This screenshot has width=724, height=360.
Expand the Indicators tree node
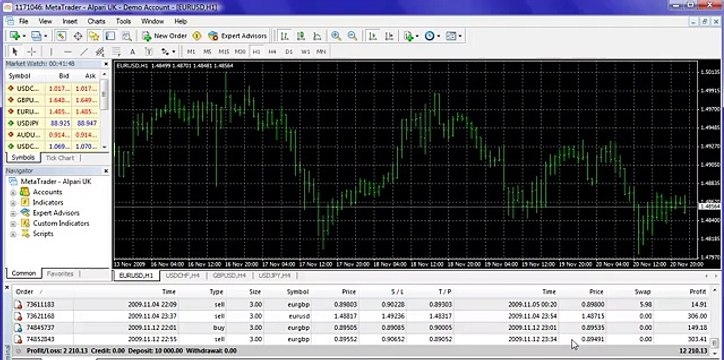tap(13, 203)
